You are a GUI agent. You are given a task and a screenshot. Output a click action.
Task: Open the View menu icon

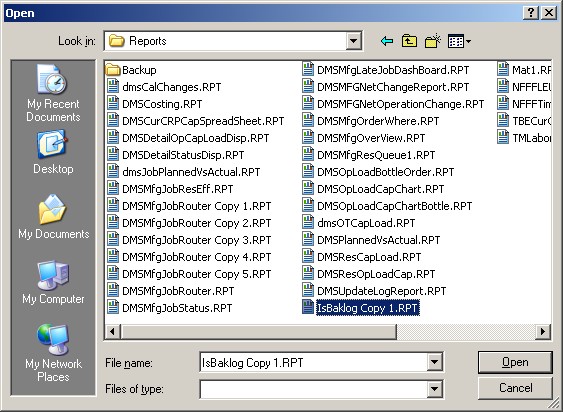[459, 41]
